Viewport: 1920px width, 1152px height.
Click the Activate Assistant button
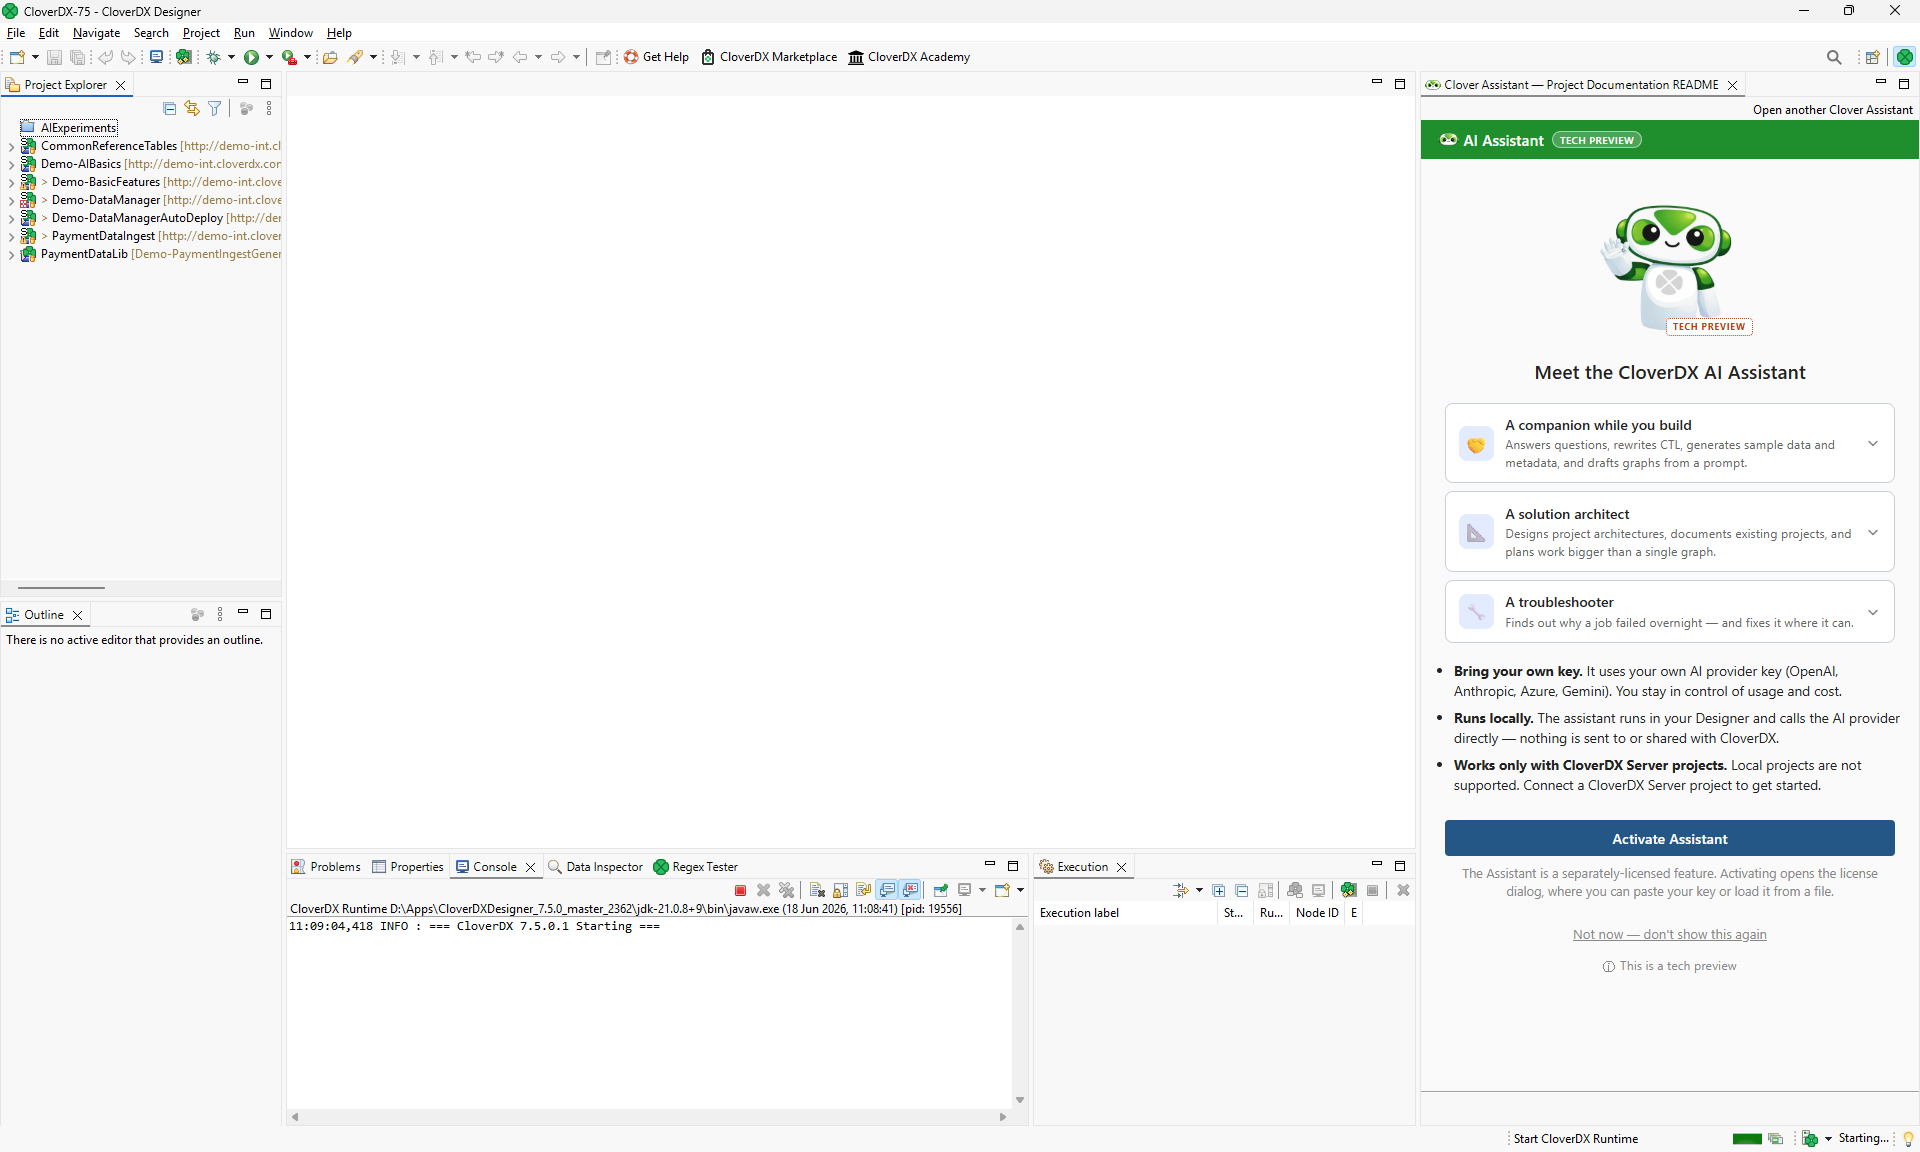pyautogui.click(x=1669, y=839)
